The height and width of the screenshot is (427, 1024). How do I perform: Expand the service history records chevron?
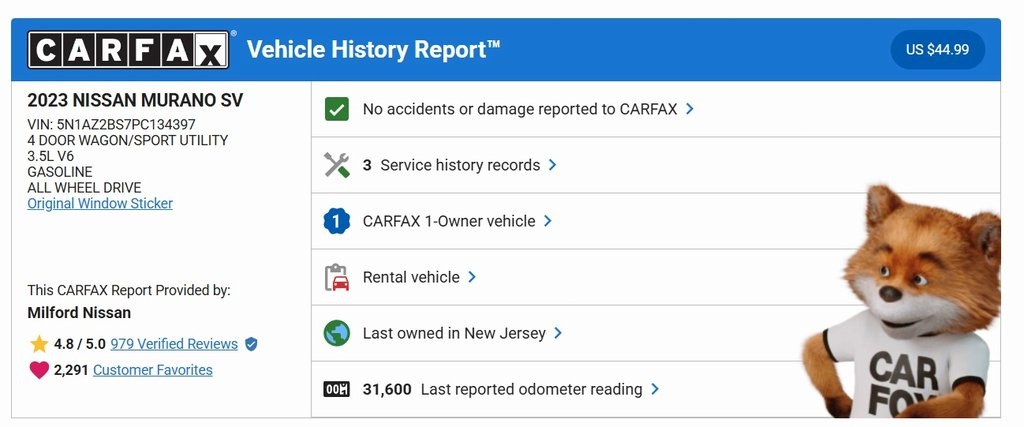pos(553,165)
